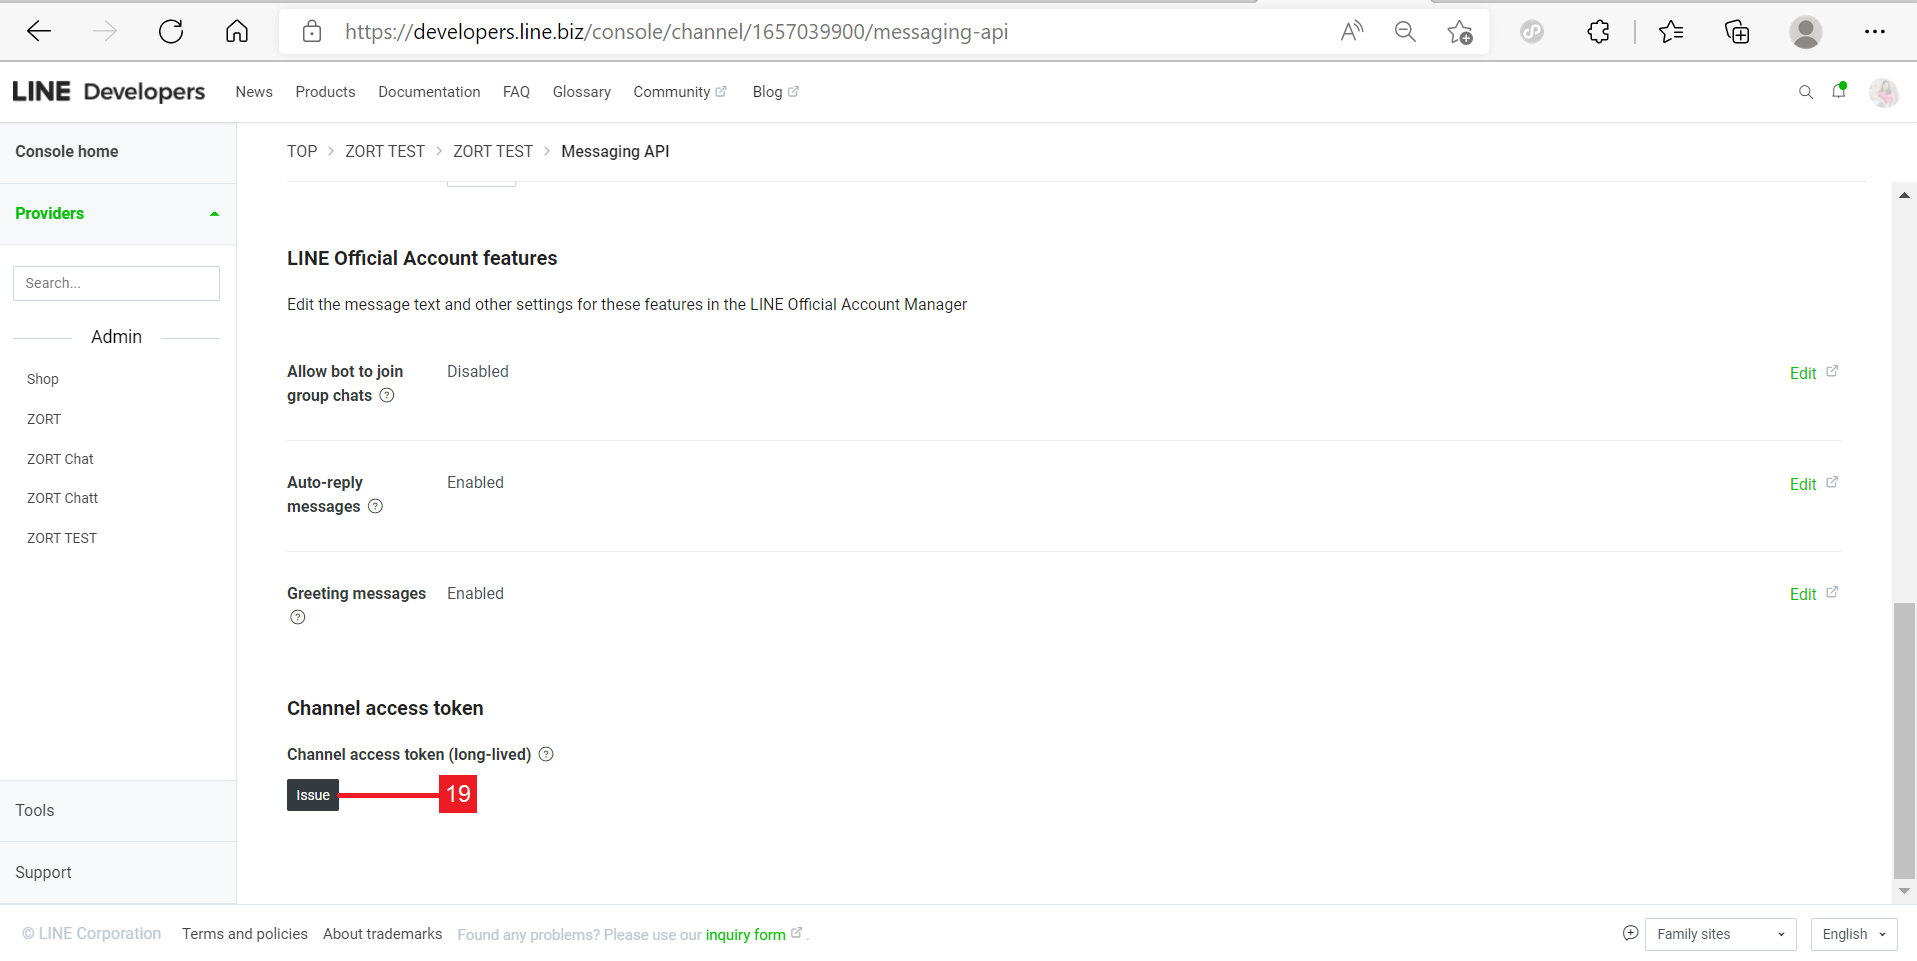Open the browser profile avatar

[x=1805, y=32]
